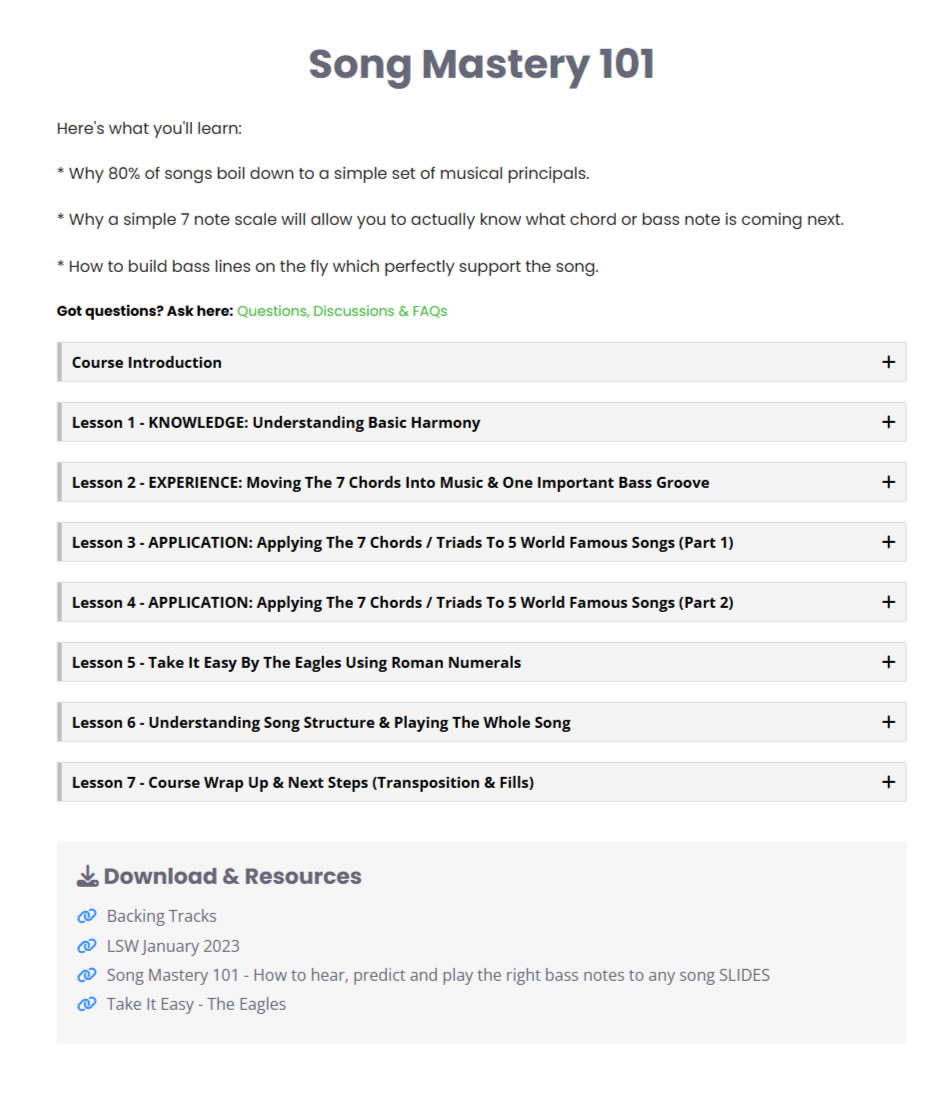Screen dimensions: 950x1113
Task: Expand Lesson 4 - Applying Triads Part 2
Action: tap(480, 602)
